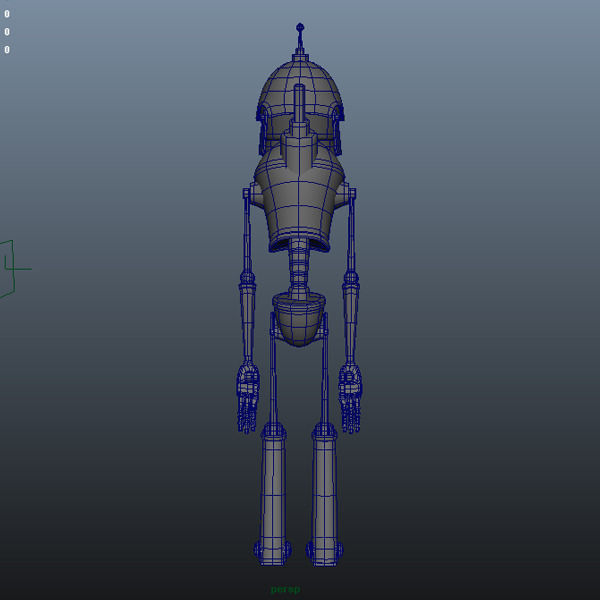The height and width of the screenshot is (600, 600).
Task: Pick the antenna ball atop the head
Action: pyautogui.click(x=300, y=28)
